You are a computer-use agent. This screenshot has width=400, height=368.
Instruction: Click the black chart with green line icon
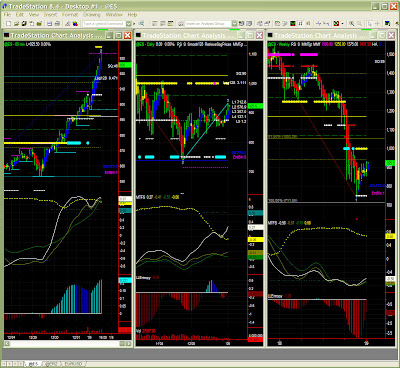[x=292, y=24]
